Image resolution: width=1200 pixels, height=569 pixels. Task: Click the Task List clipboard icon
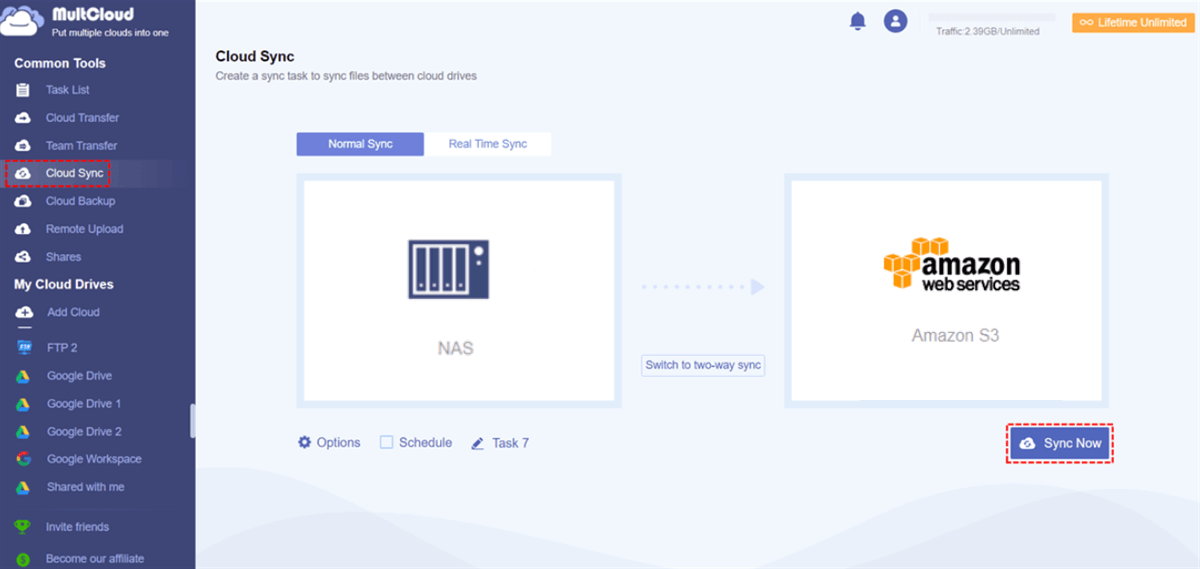click(24, 90)
